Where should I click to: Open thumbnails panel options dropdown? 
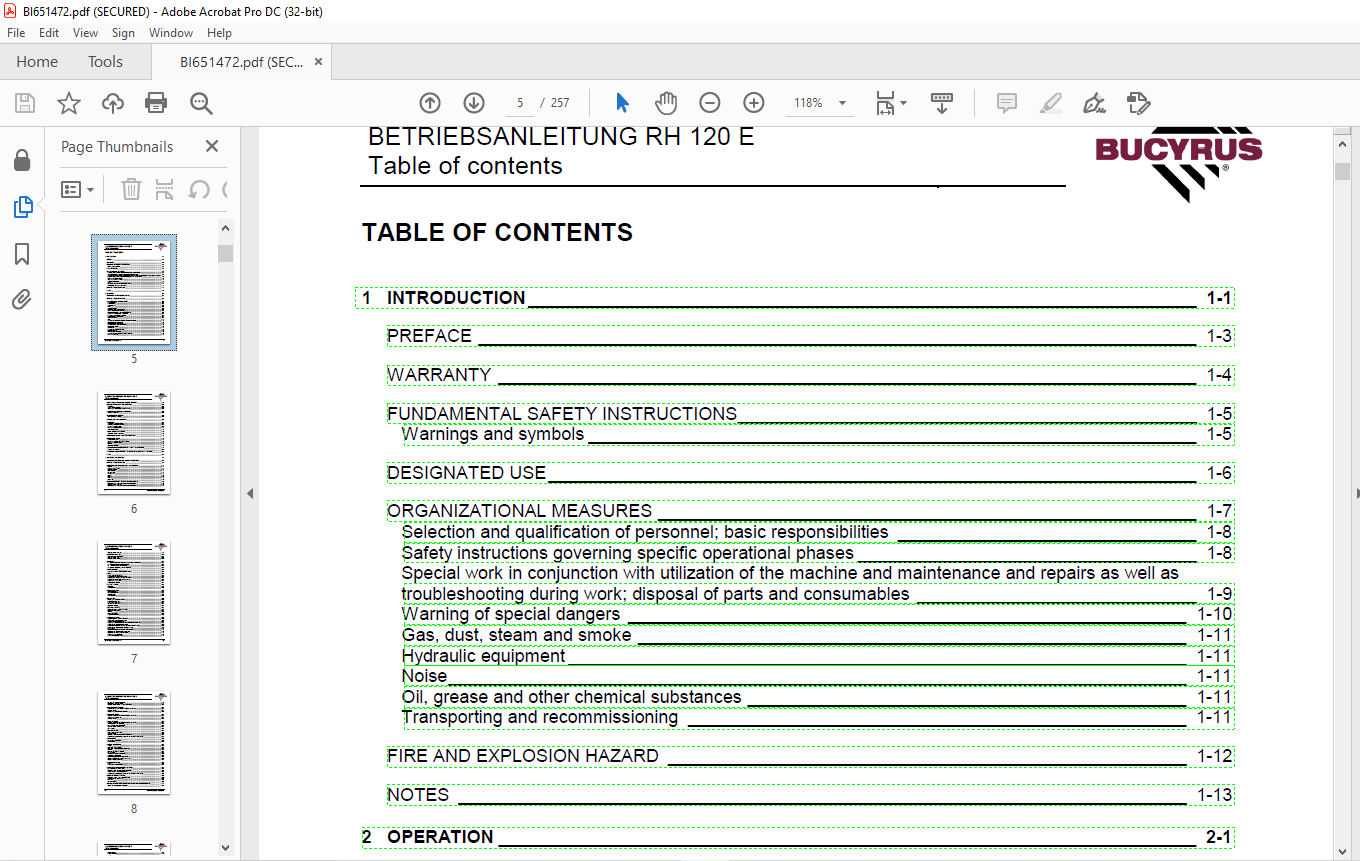point(77,189)
